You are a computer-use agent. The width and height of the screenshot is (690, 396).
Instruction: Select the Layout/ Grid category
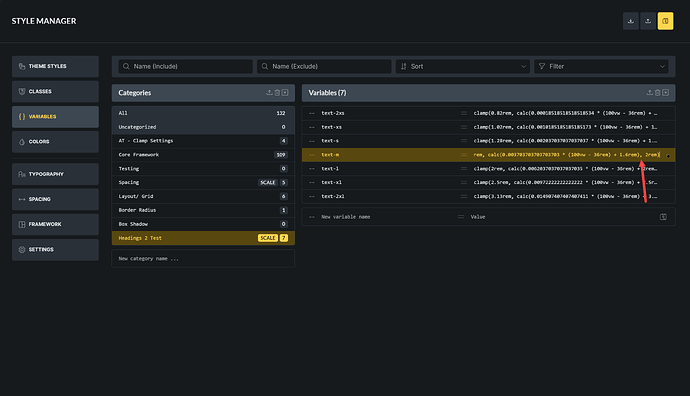click(x=203, y=196)
